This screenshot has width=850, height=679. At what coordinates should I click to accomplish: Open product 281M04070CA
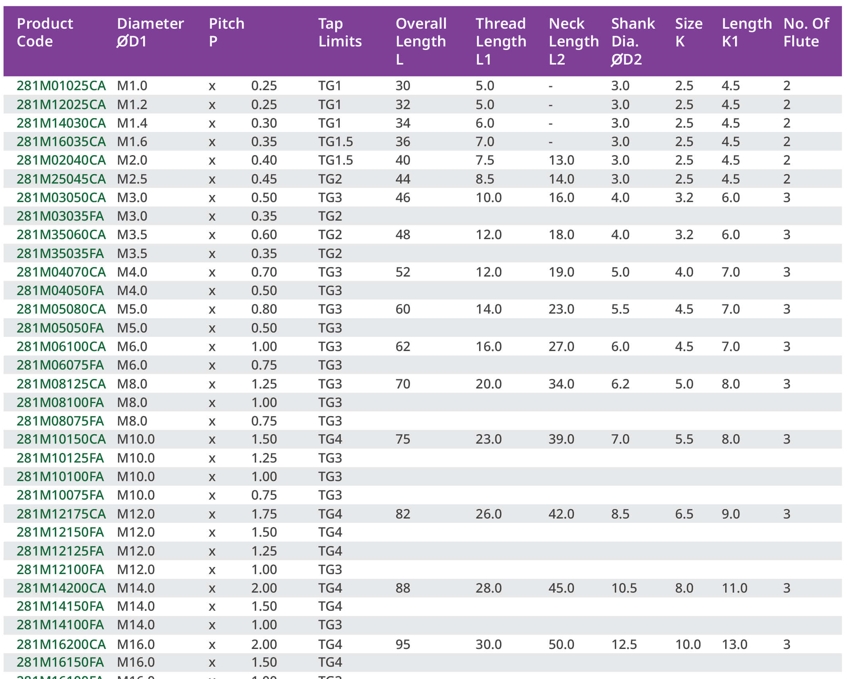coord(60,272)
